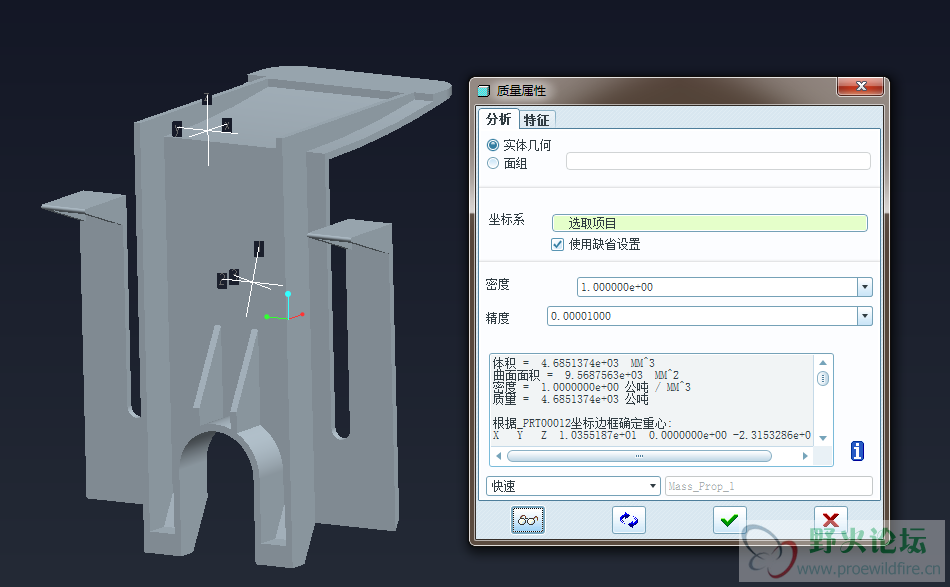Click the 面组 selection field
The height and width of the screenshot is (587, 950).
[718, 161]
